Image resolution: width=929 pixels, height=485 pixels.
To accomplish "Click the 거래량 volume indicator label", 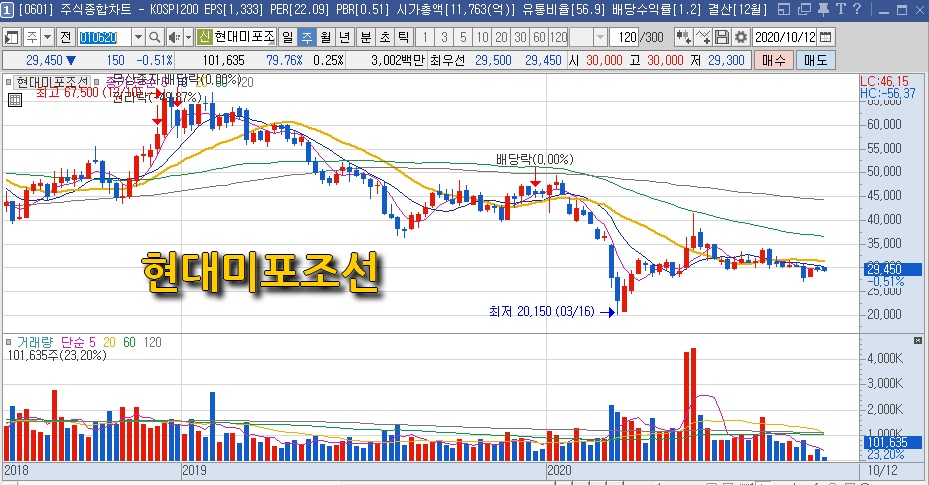I will [x=34, y=342].
